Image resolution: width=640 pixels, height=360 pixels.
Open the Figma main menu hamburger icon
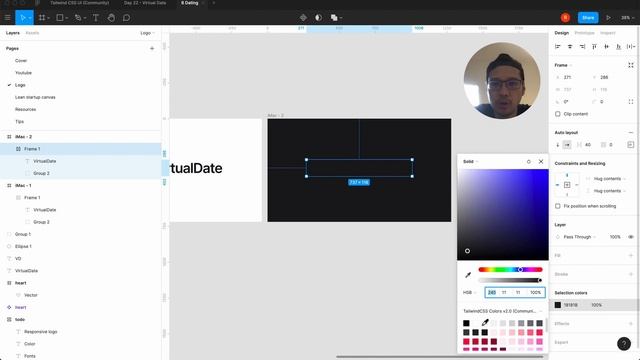point(7,18)
